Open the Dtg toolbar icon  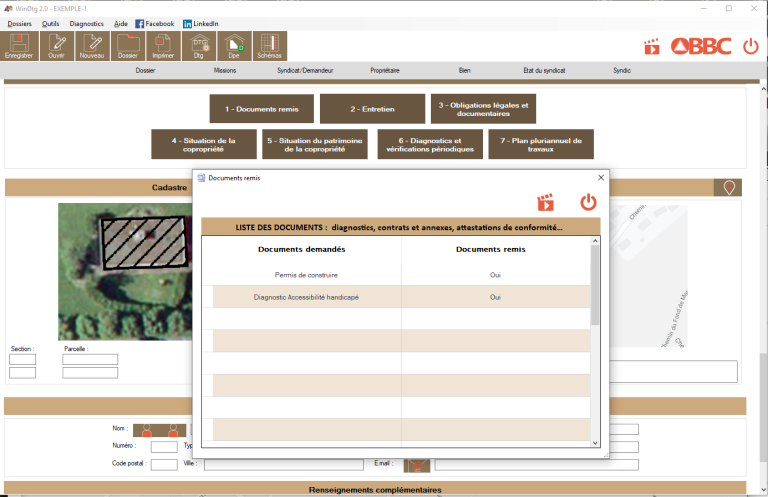tap(199, 46)
